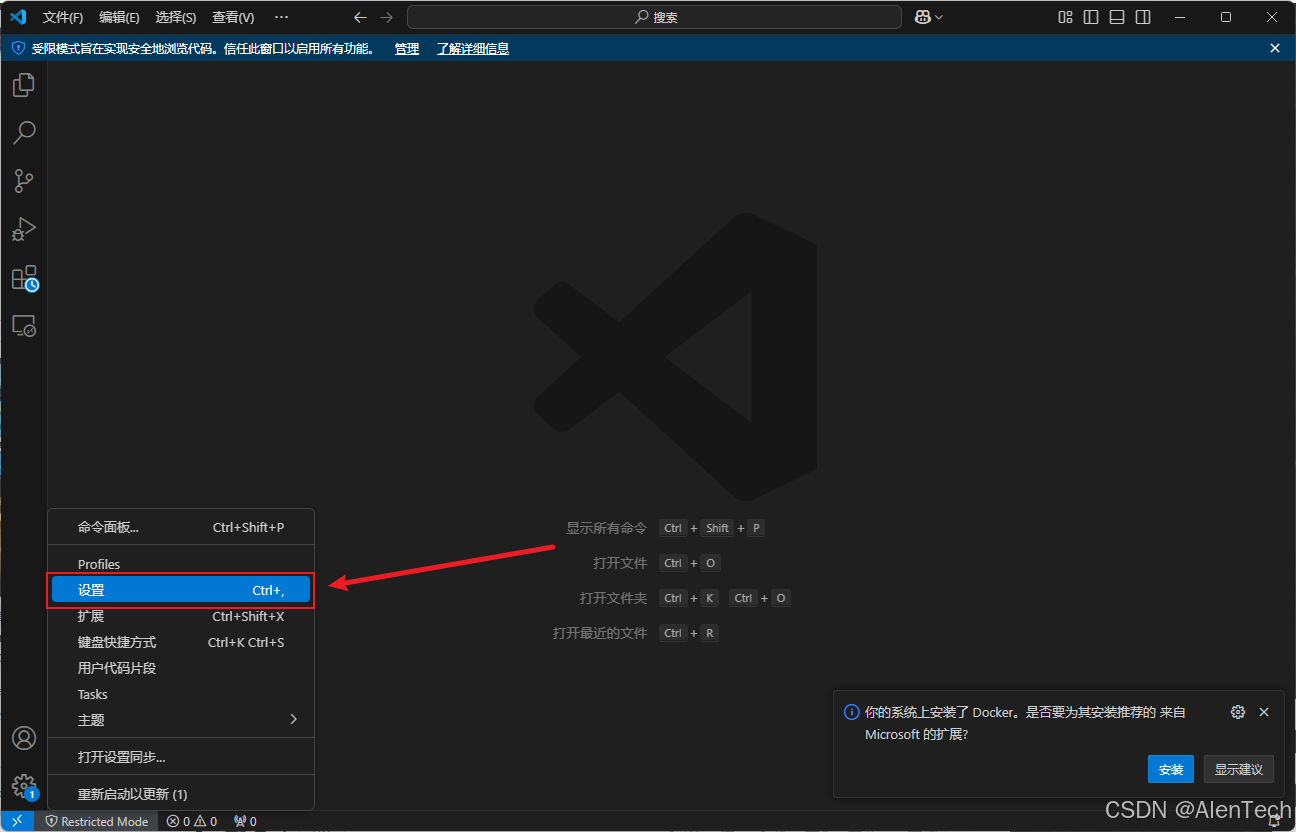Open the notification gear settings icon
Viewport: 1296px width, 832px height.
(x=1238, y=712)
